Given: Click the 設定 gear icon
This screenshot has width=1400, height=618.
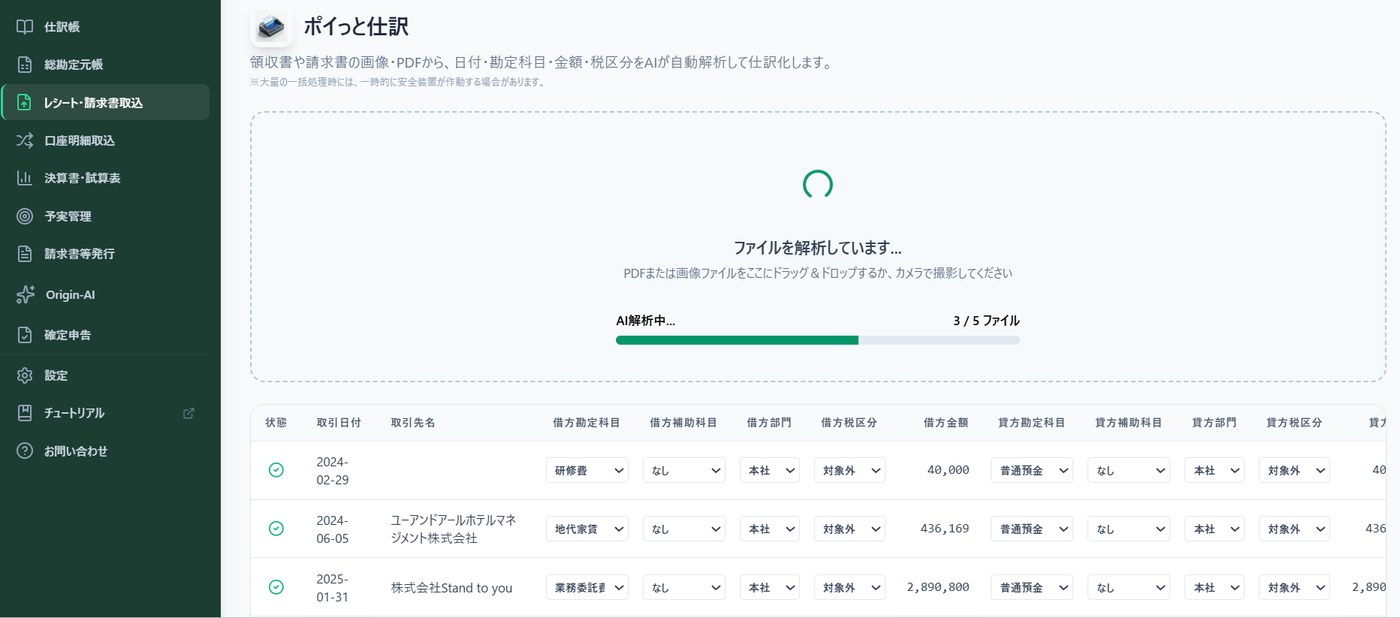Looking at the screenshot, I should pyautogui.click(x=25, y=375).
